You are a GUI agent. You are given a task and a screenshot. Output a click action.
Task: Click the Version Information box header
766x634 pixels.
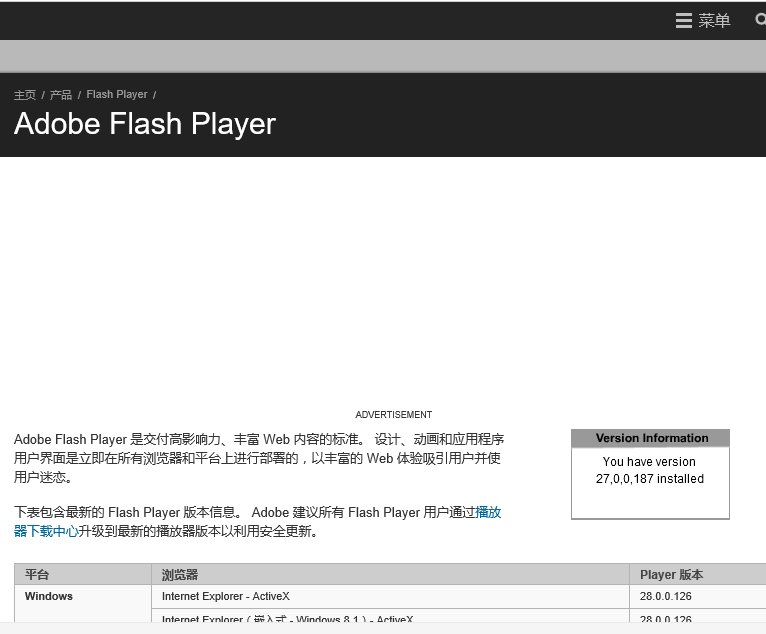[x=650, y=438]
